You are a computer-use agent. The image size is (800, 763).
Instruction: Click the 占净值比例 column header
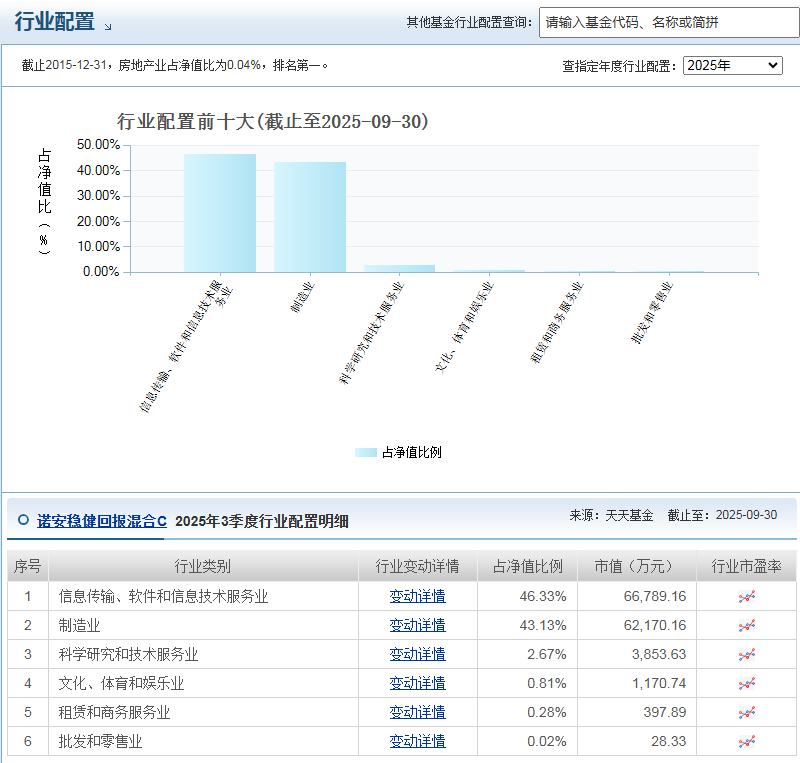pyautogui.click(x=527, y=566)
